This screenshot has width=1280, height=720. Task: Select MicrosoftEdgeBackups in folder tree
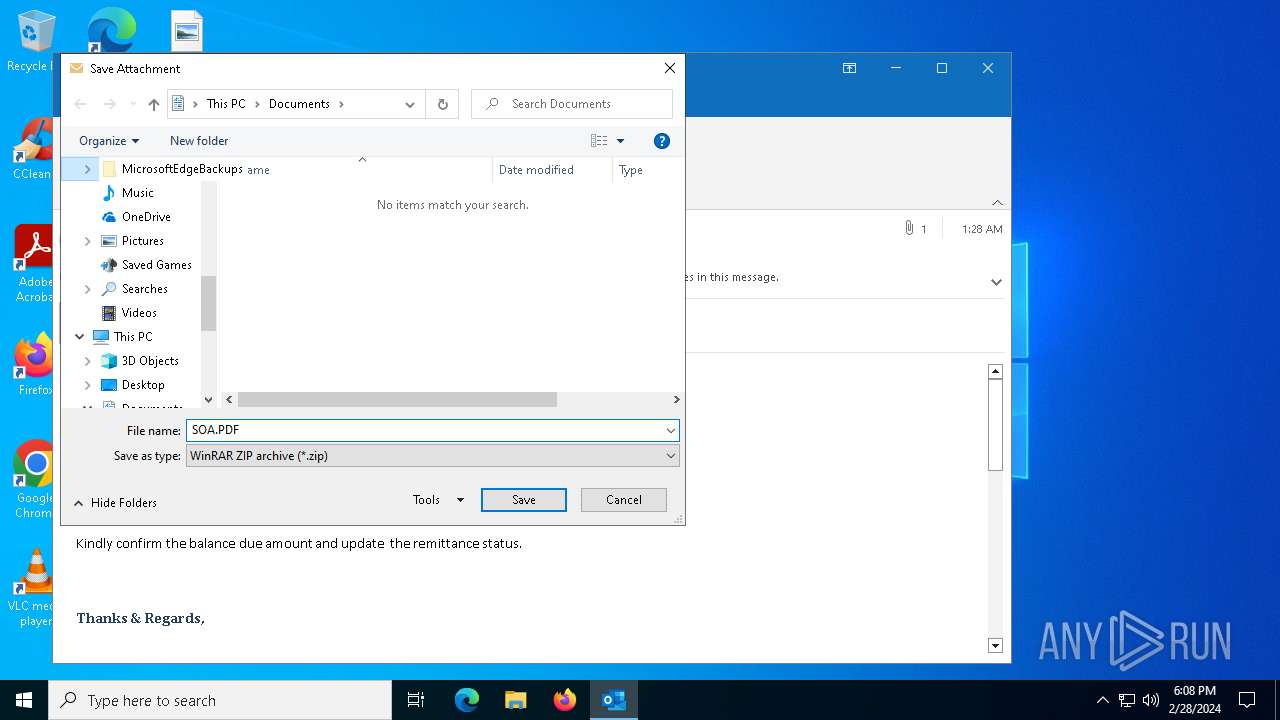click(x=182, y=169)
